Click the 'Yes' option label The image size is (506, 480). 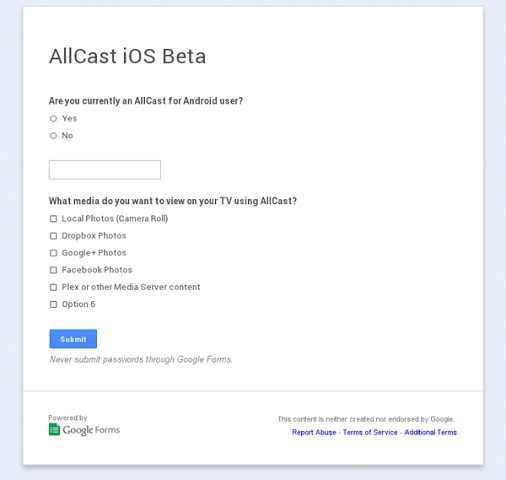pyautogui.click(x=69, y=118)
